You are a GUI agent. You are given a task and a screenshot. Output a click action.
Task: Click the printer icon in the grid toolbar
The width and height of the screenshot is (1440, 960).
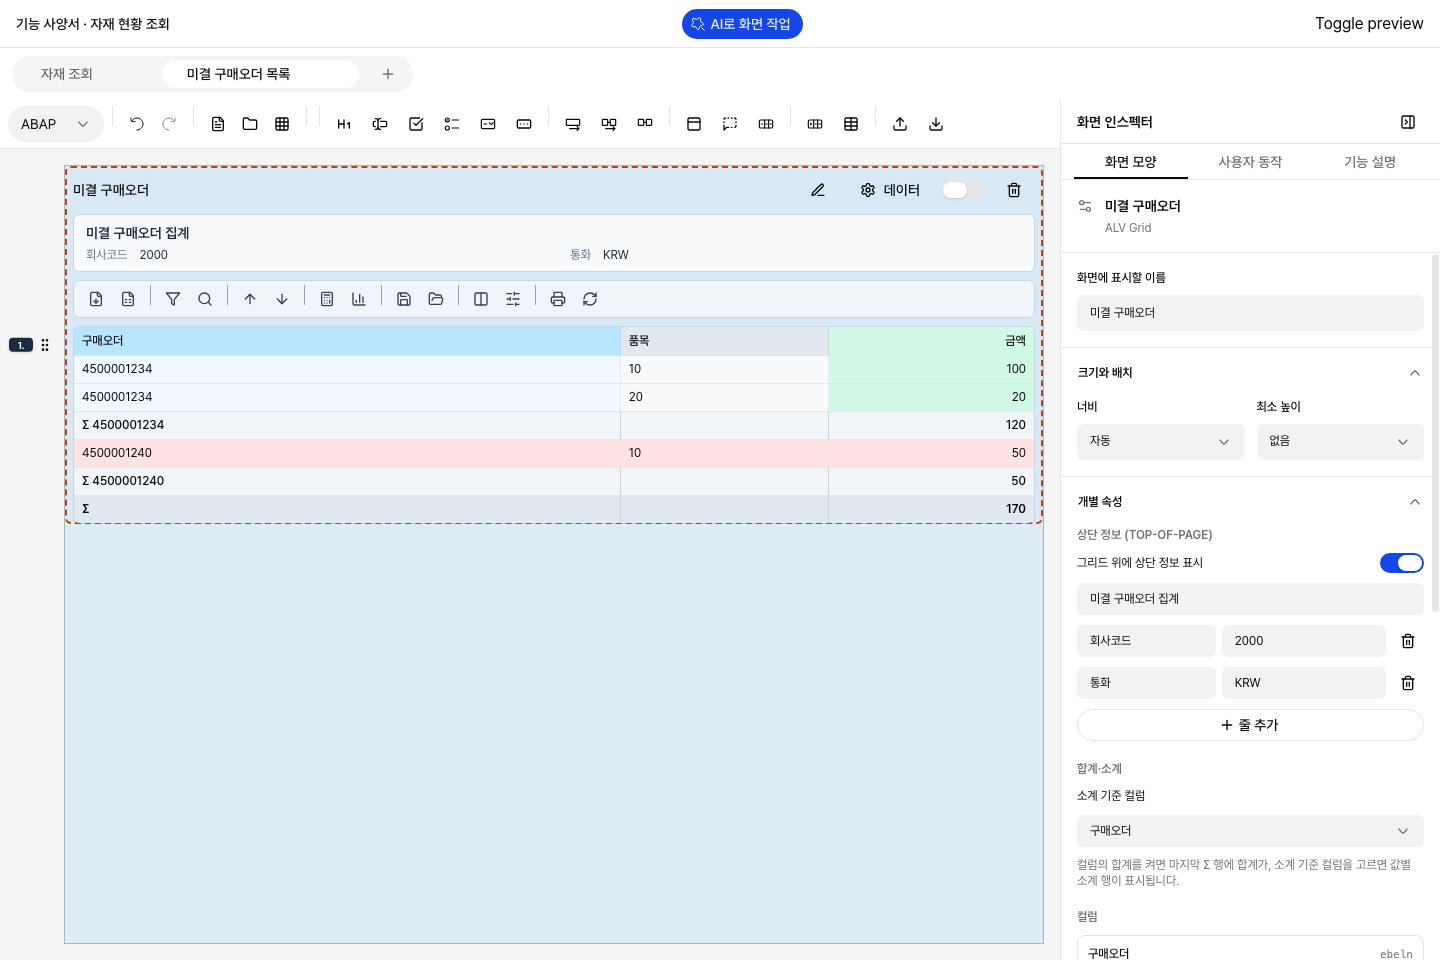pyautogui.click(x=558, y=299)
